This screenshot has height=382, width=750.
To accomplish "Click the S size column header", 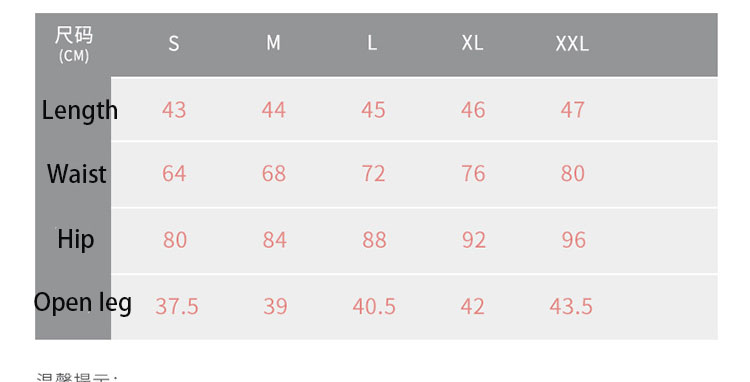I will point(174,44).
